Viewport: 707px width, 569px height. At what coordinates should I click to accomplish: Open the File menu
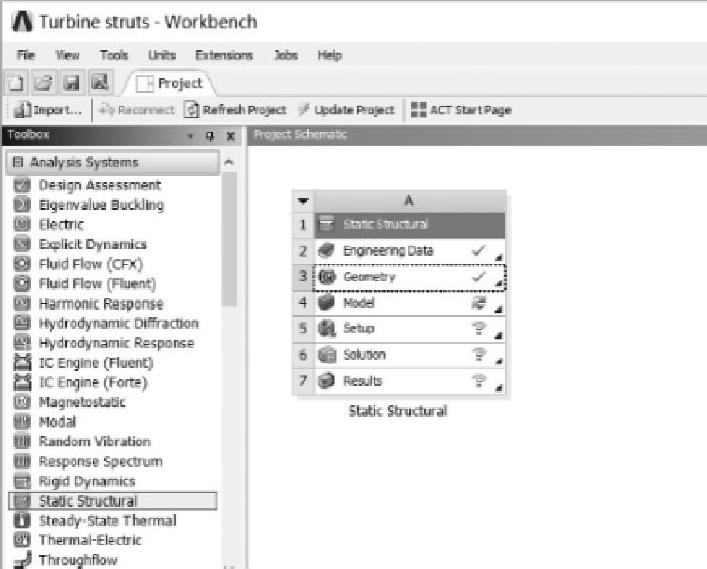(x=25, y=55)
